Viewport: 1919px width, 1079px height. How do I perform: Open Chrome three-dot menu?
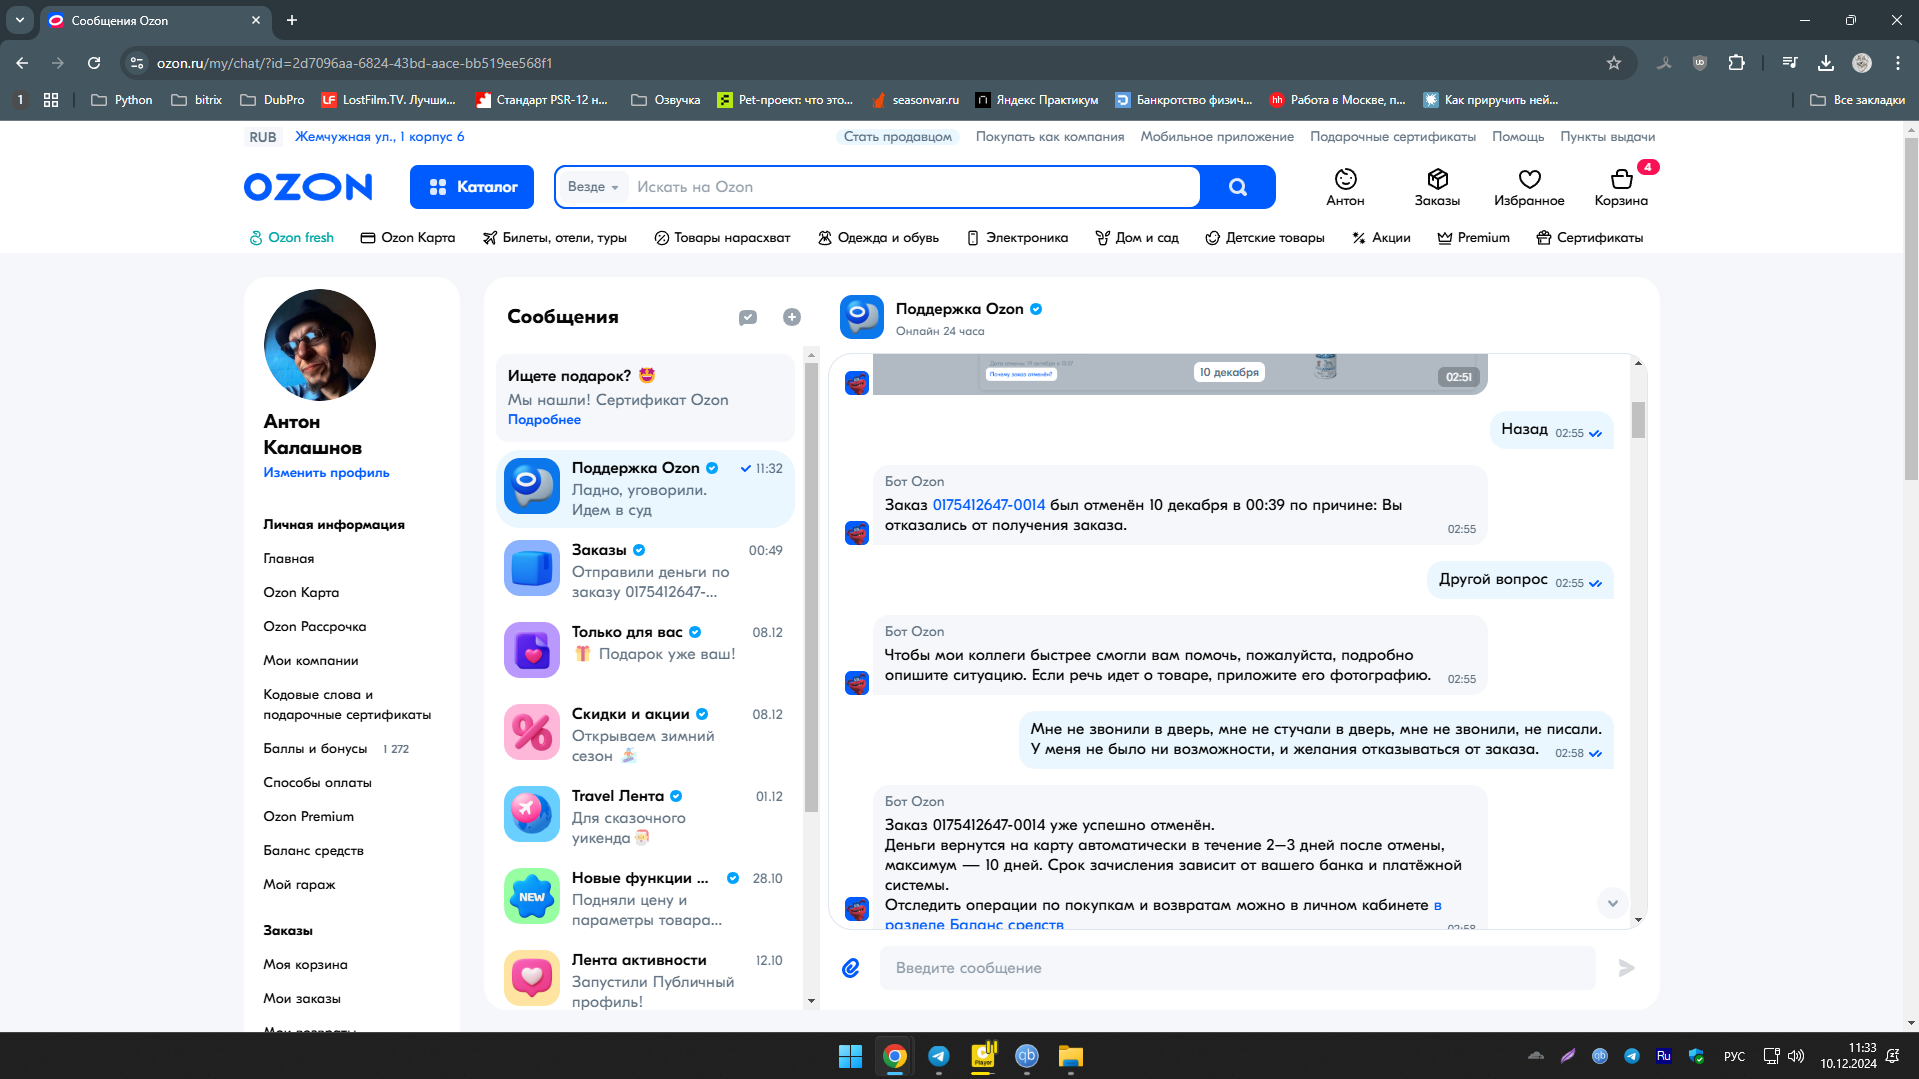(1897, 63)
